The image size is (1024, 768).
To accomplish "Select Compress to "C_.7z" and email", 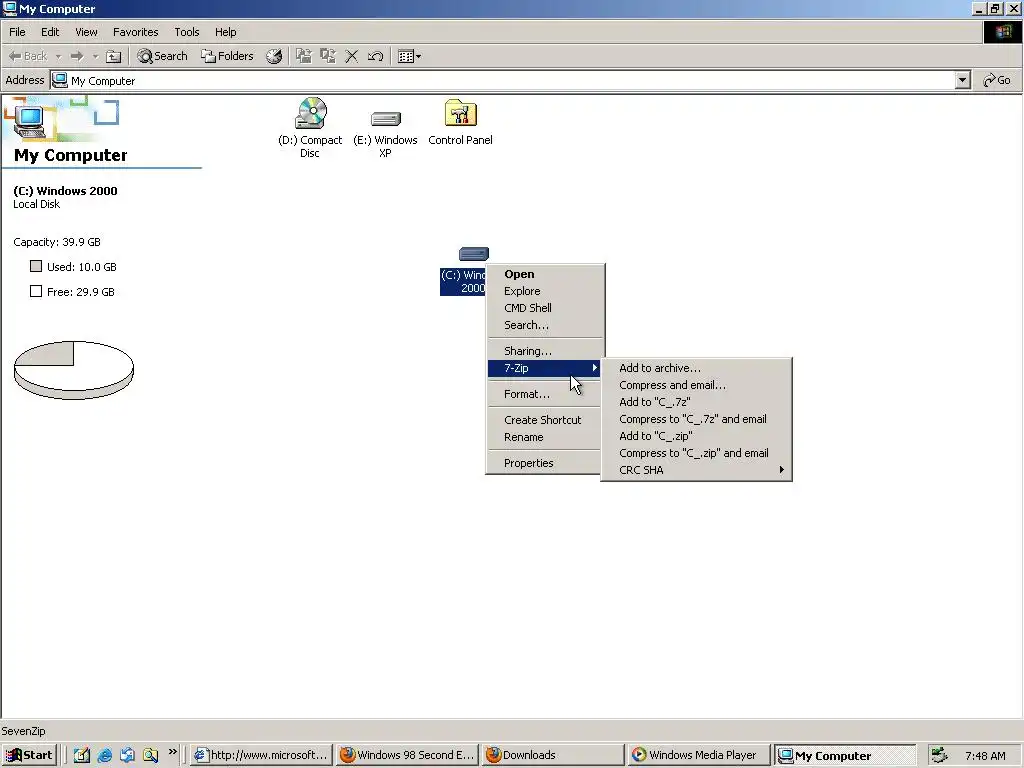I will pyautogui.click(x=696, y=419).
